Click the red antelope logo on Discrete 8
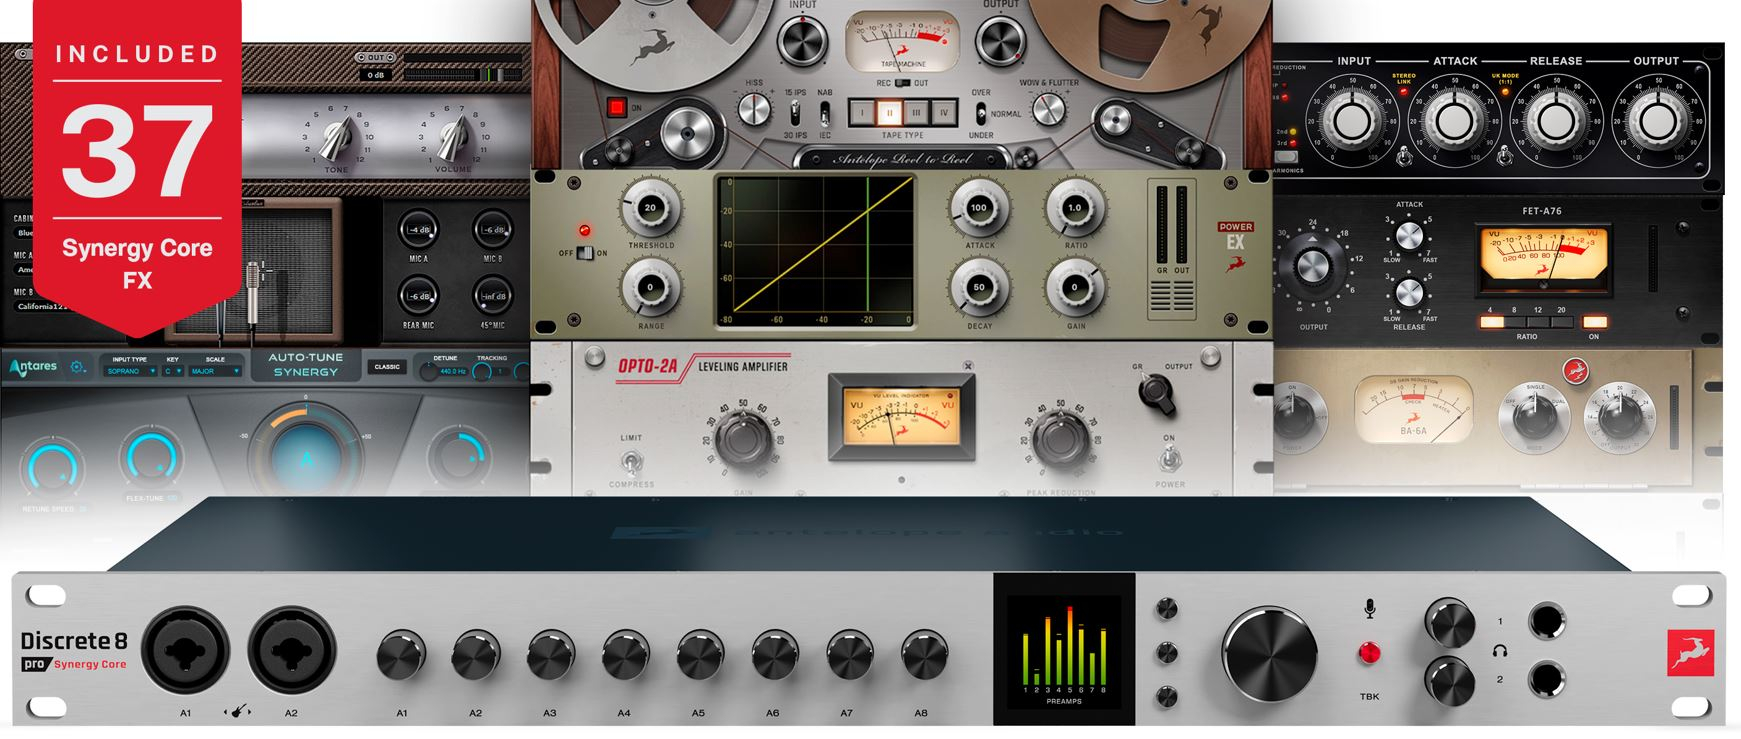This screenshot has width=1741, height=739. click(1691, 654)
